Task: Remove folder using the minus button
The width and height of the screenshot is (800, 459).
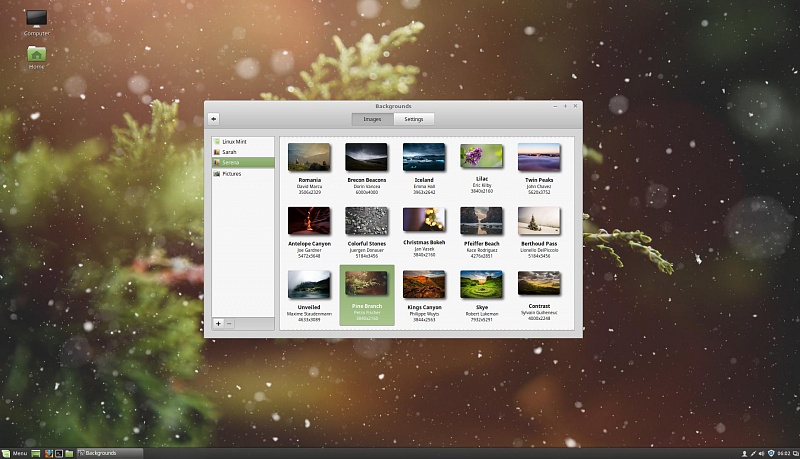Action: click(230, 323)
